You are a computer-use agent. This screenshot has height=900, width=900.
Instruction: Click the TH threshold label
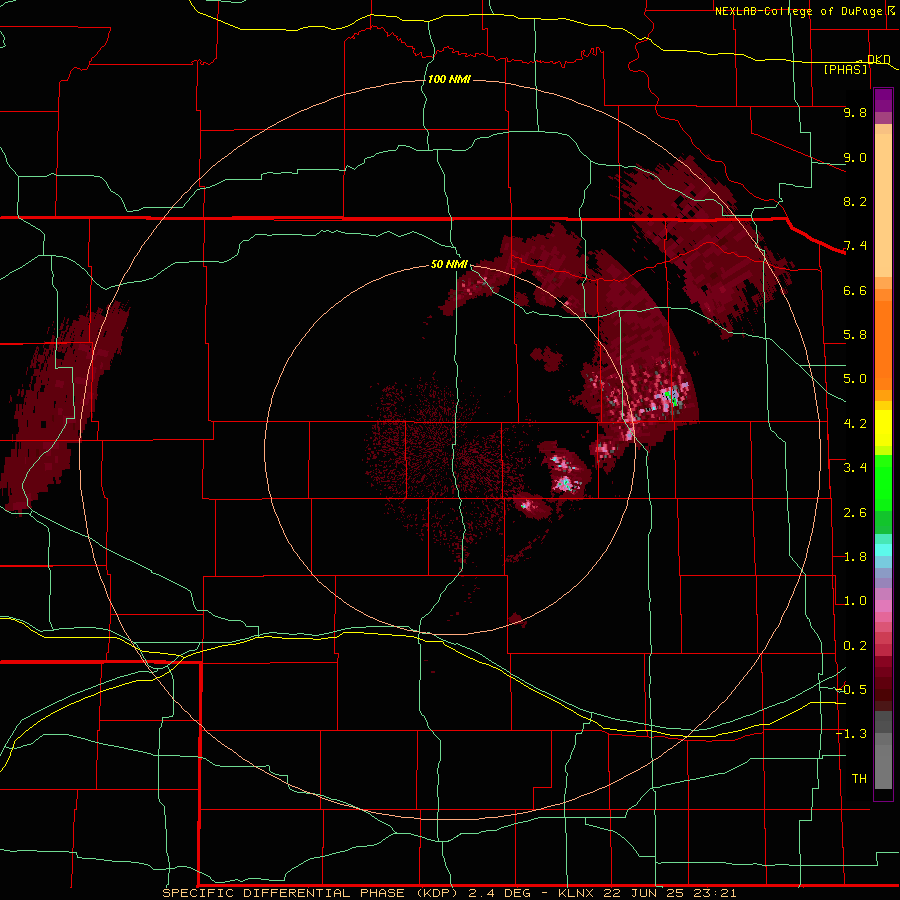pyautogui.click(x=859, y=778)
